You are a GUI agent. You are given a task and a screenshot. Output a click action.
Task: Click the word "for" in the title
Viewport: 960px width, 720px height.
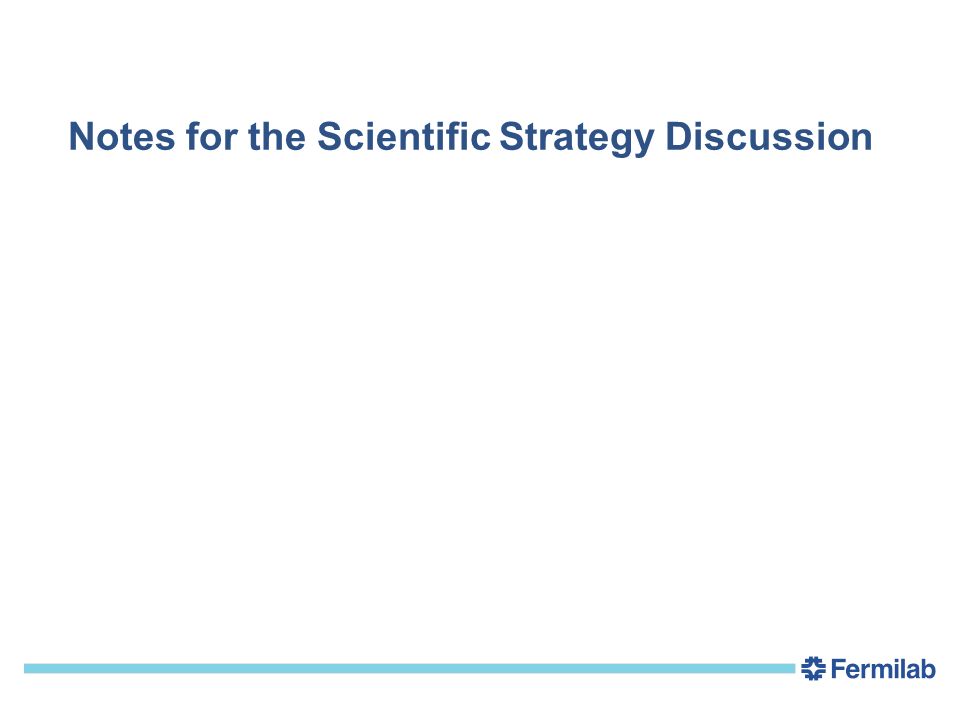pos(212,137)
